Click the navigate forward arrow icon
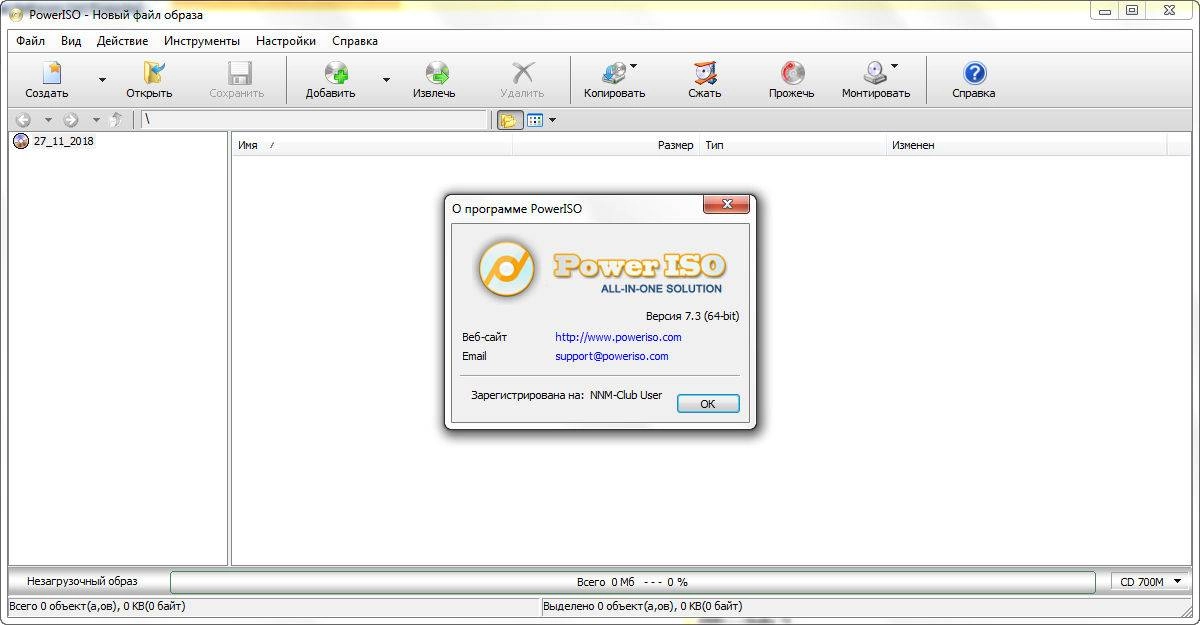 point(71,120)
